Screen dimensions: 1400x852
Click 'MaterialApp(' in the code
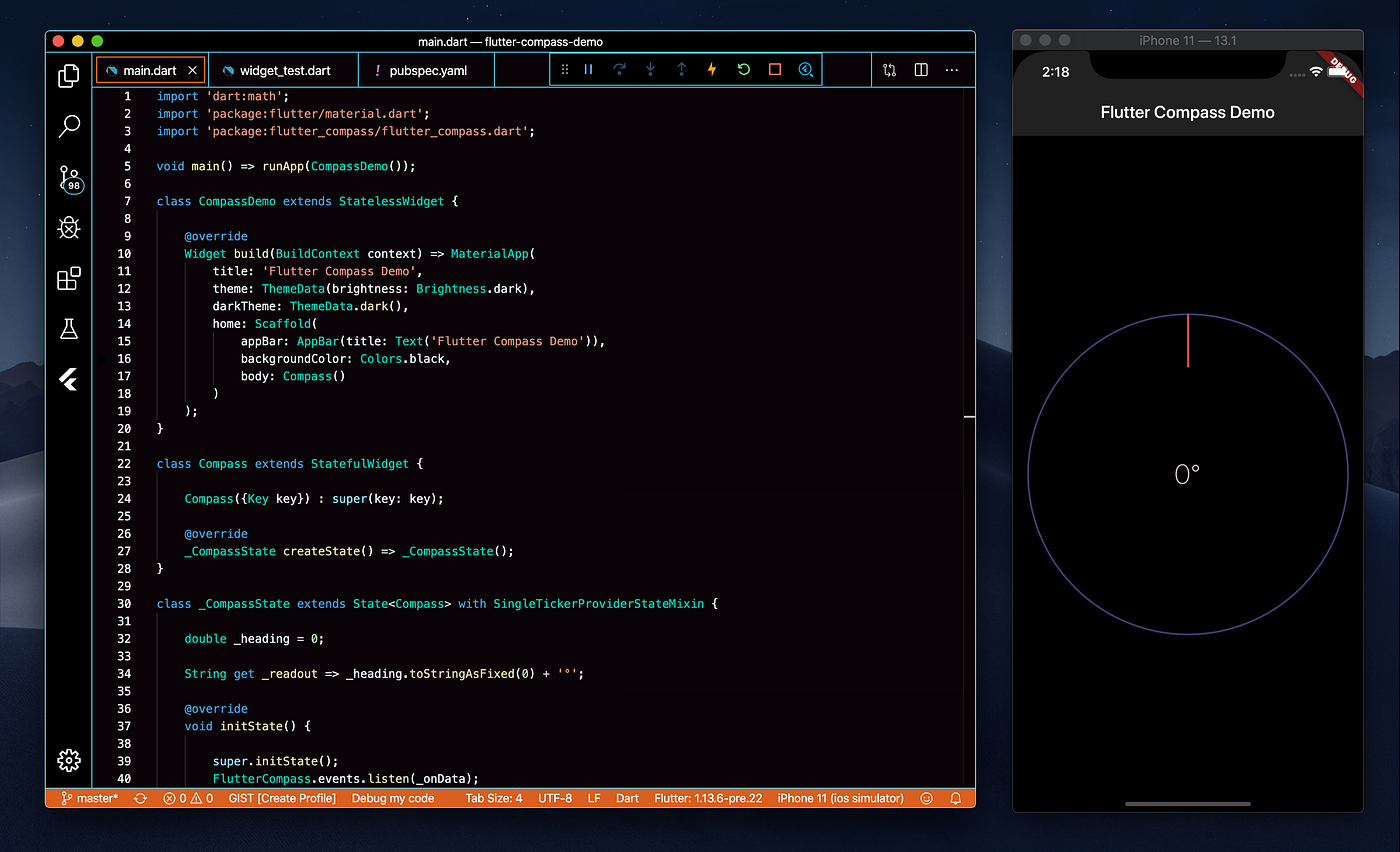tap(493, 254)
